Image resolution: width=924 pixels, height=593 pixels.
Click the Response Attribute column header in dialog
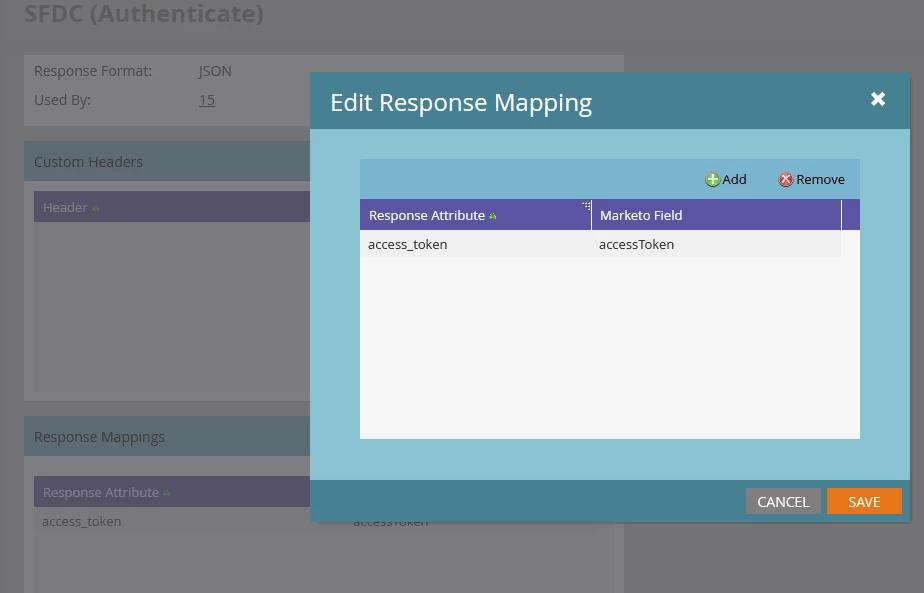point(476,215)
